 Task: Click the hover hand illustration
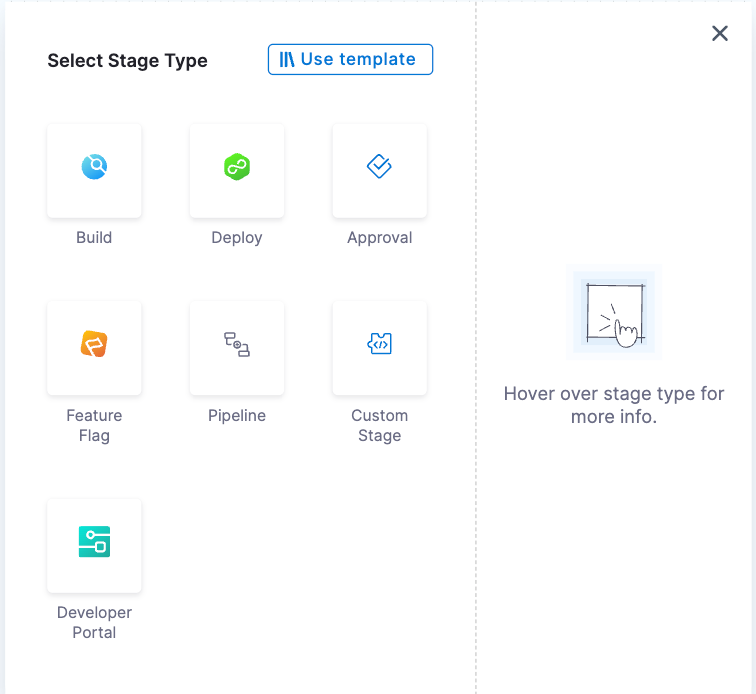tap(614, 313)
